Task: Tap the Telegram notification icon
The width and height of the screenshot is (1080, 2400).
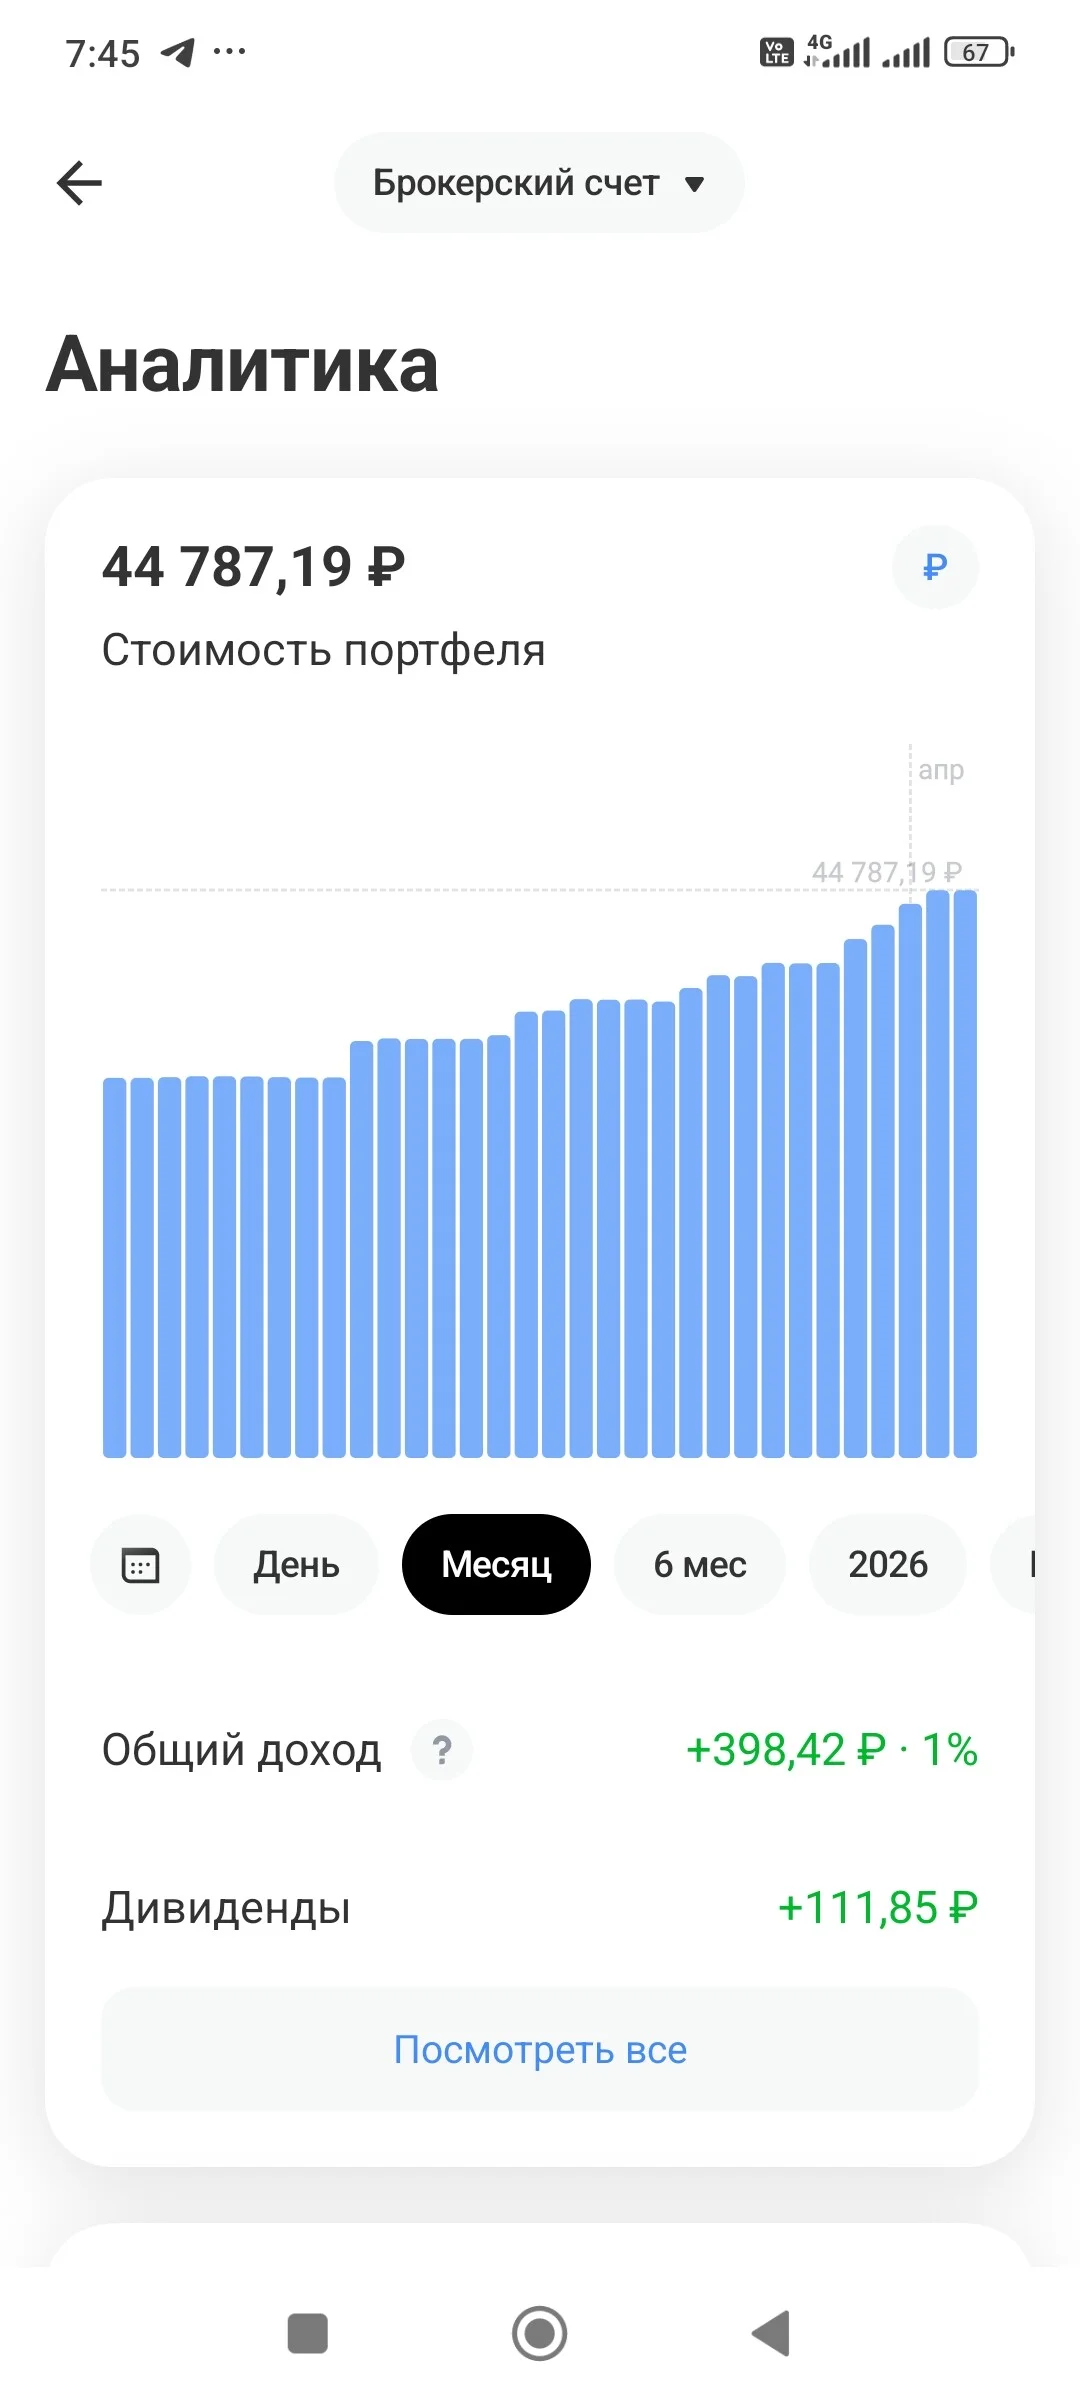Action: [x=178, y=52]
